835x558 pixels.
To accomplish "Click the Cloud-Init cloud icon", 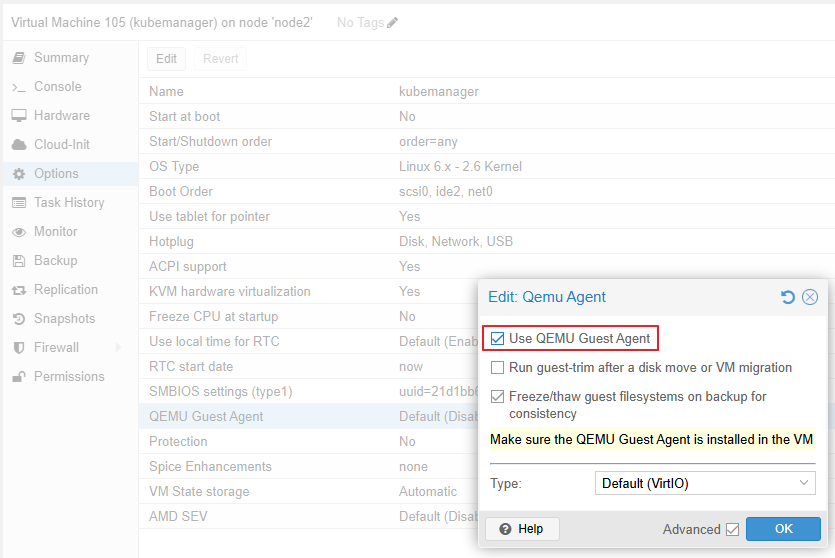I will coord(19,145).
